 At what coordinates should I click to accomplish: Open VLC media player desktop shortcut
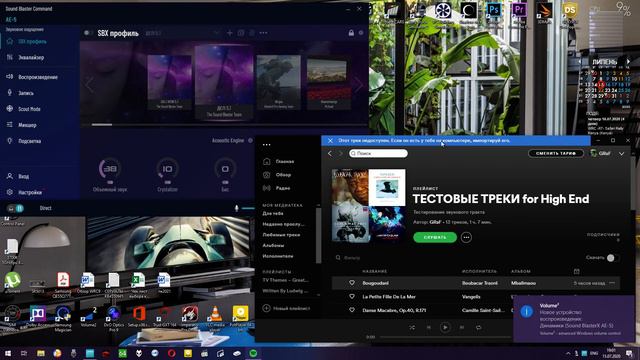click(215, 317)
